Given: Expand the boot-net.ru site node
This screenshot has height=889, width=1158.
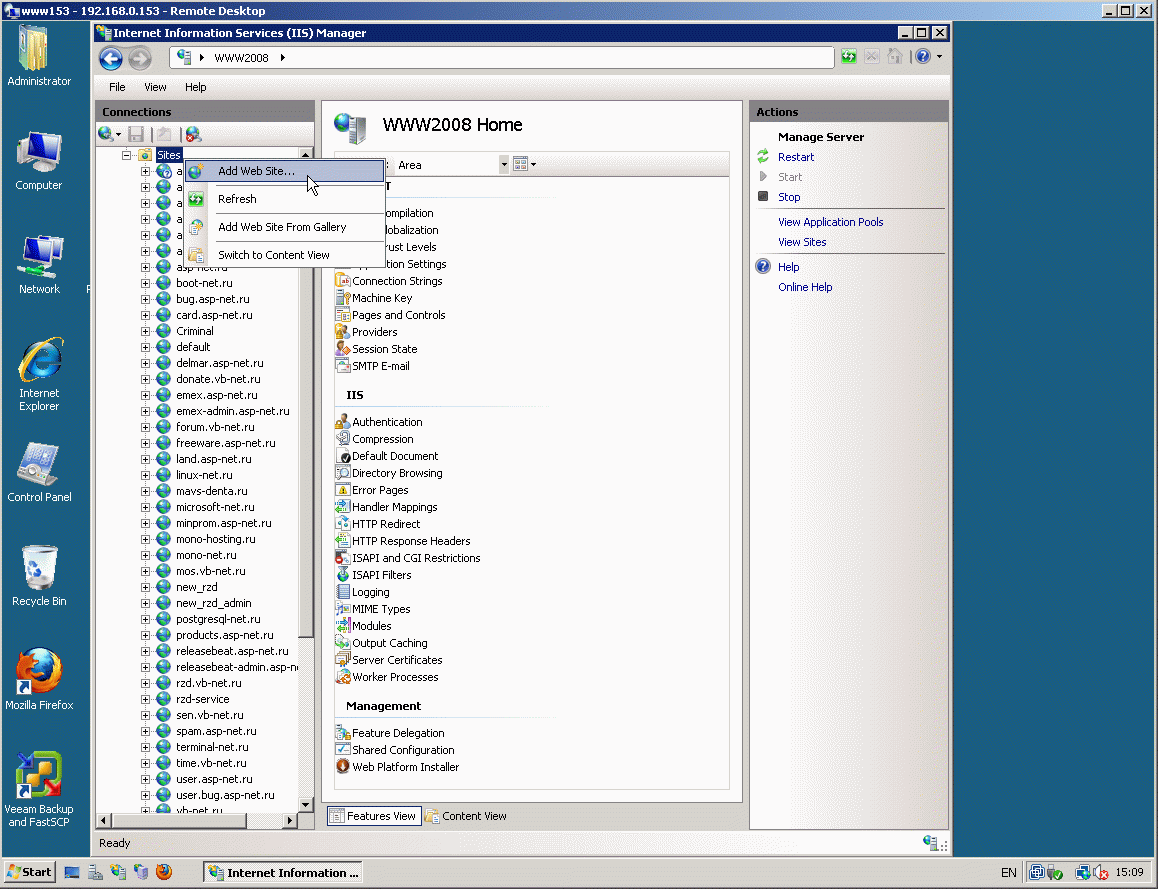Looking at the screenshot, I should tap(145, 284).
